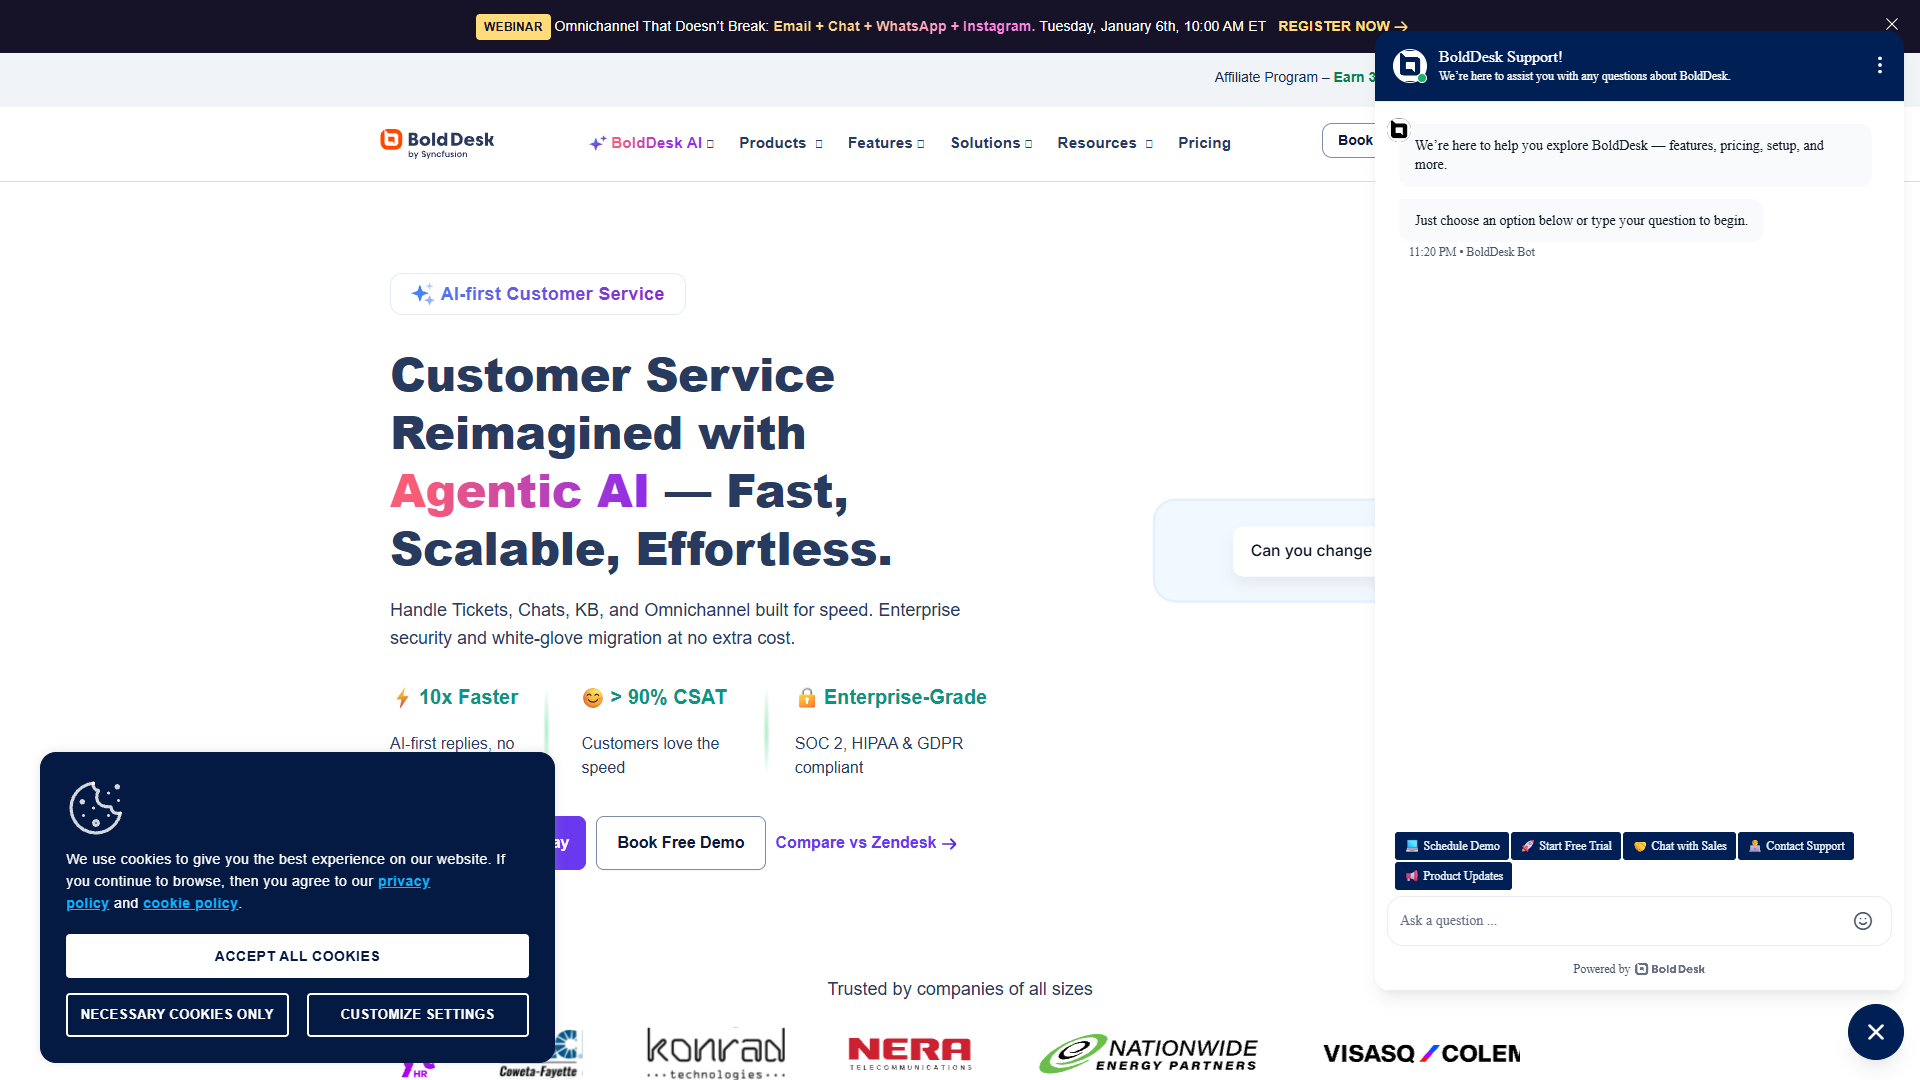This screenshot has width=1920, height=1080.
Task: Click the NERA Telecommunications logo
Action: pyautogui.click(x=910, y=1053)
